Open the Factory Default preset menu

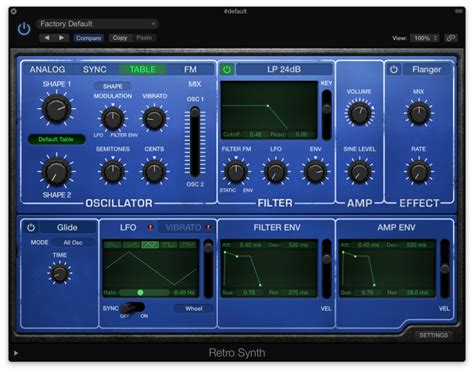(x=97, y=24)
